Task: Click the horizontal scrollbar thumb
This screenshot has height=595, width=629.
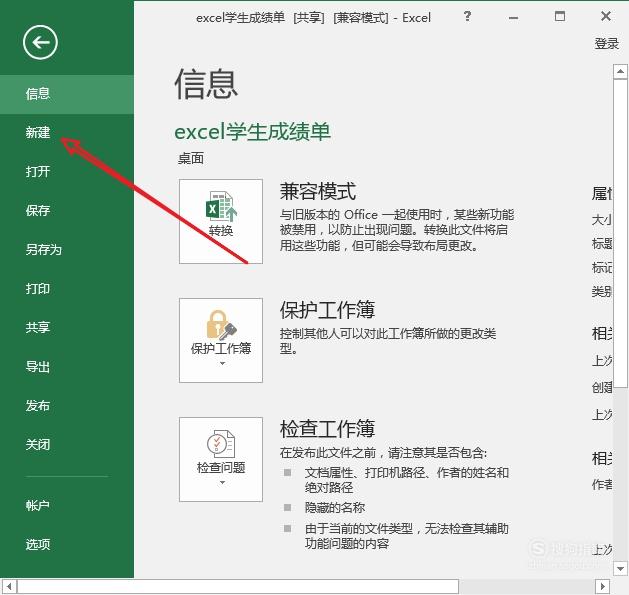Action: pyautogui.click(x=238, y=587)
